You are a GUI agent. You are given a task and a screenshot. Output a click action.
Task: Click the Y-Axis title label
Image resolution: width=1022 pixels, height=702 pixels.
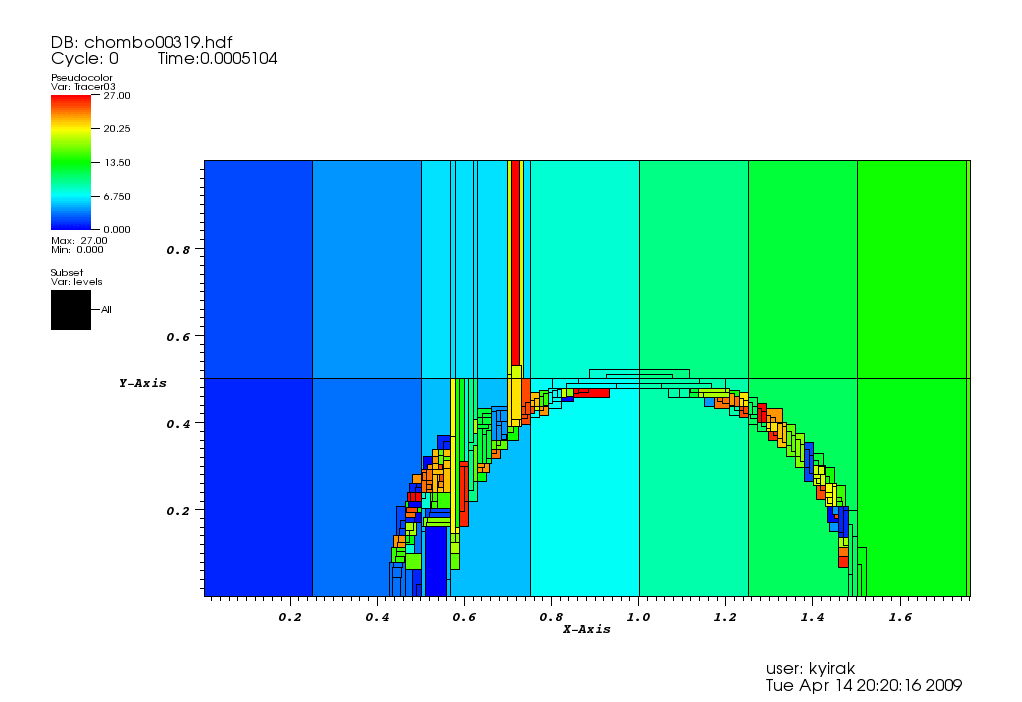tap(142, 383)
